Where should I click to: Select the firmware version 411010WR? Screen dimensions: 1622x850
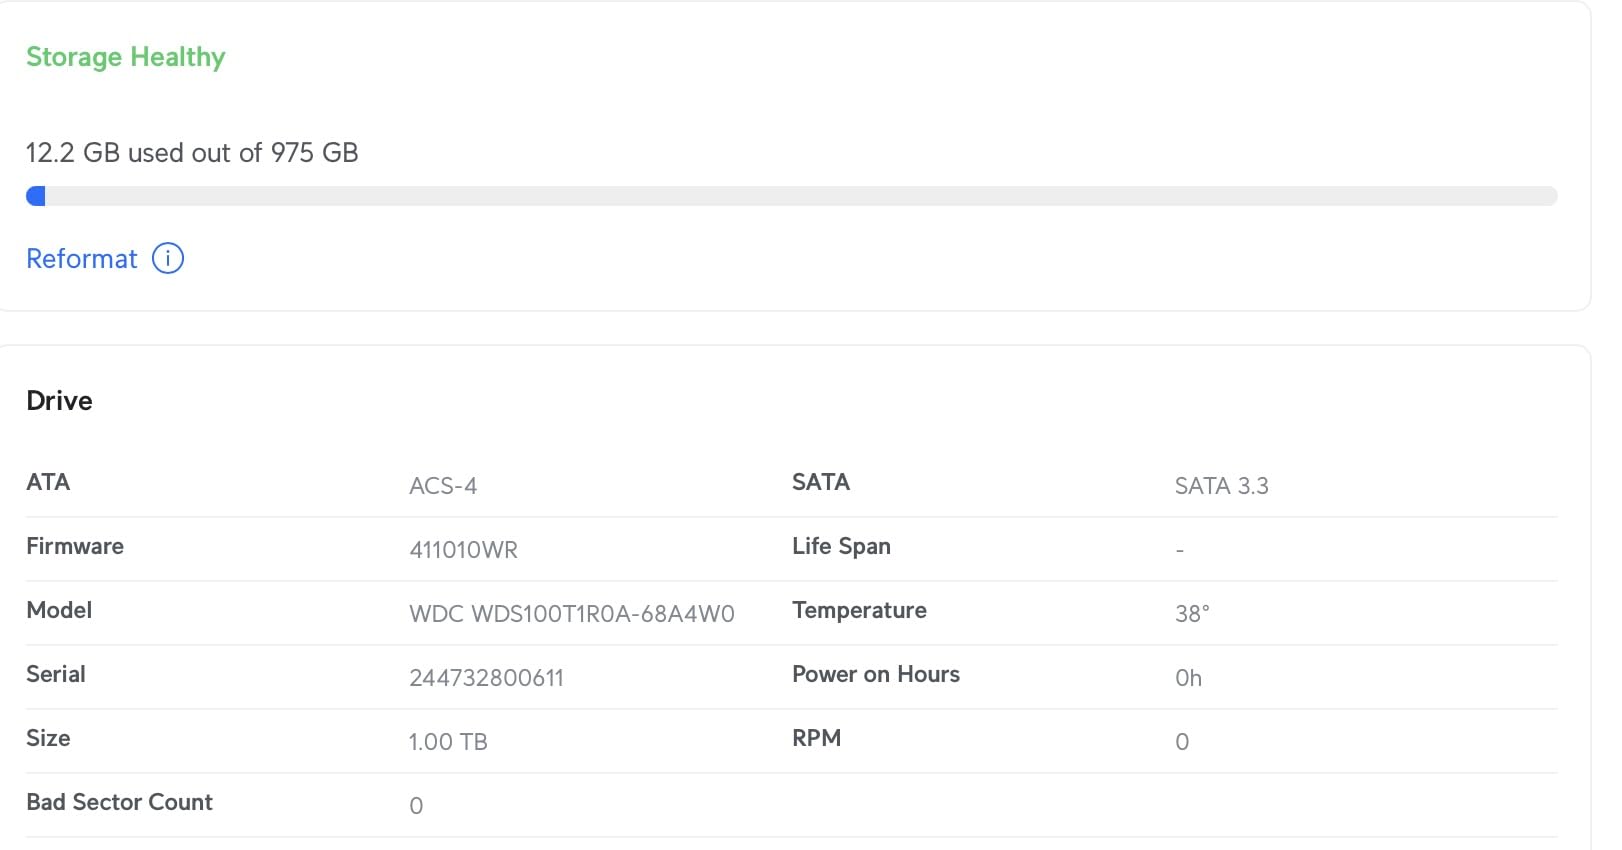463,550
